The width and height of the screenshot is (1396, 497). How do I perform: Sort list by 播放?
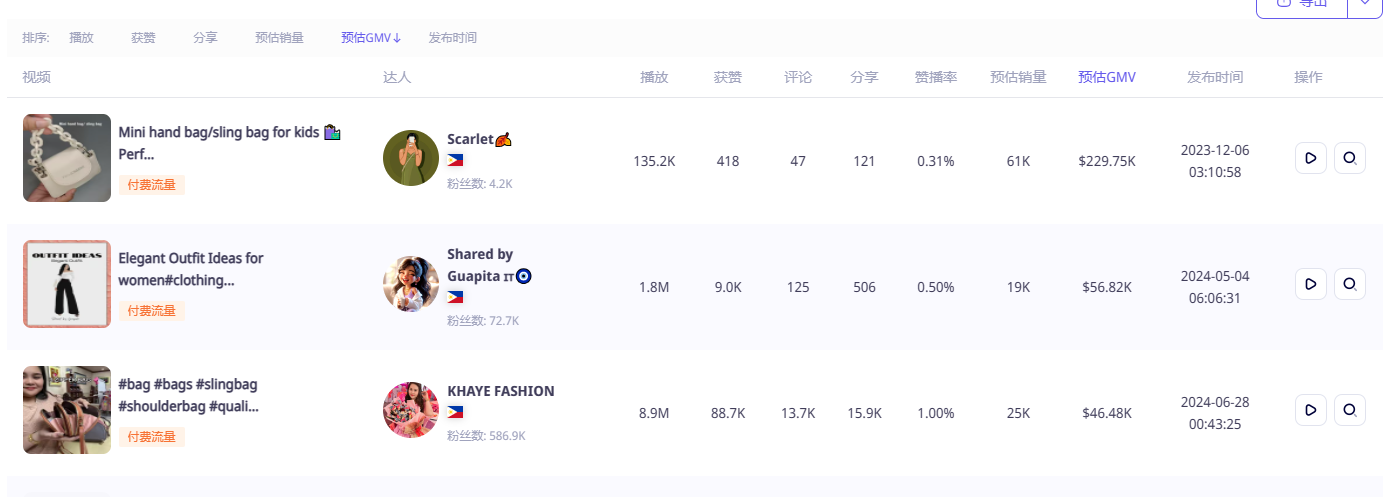(81, 38)
